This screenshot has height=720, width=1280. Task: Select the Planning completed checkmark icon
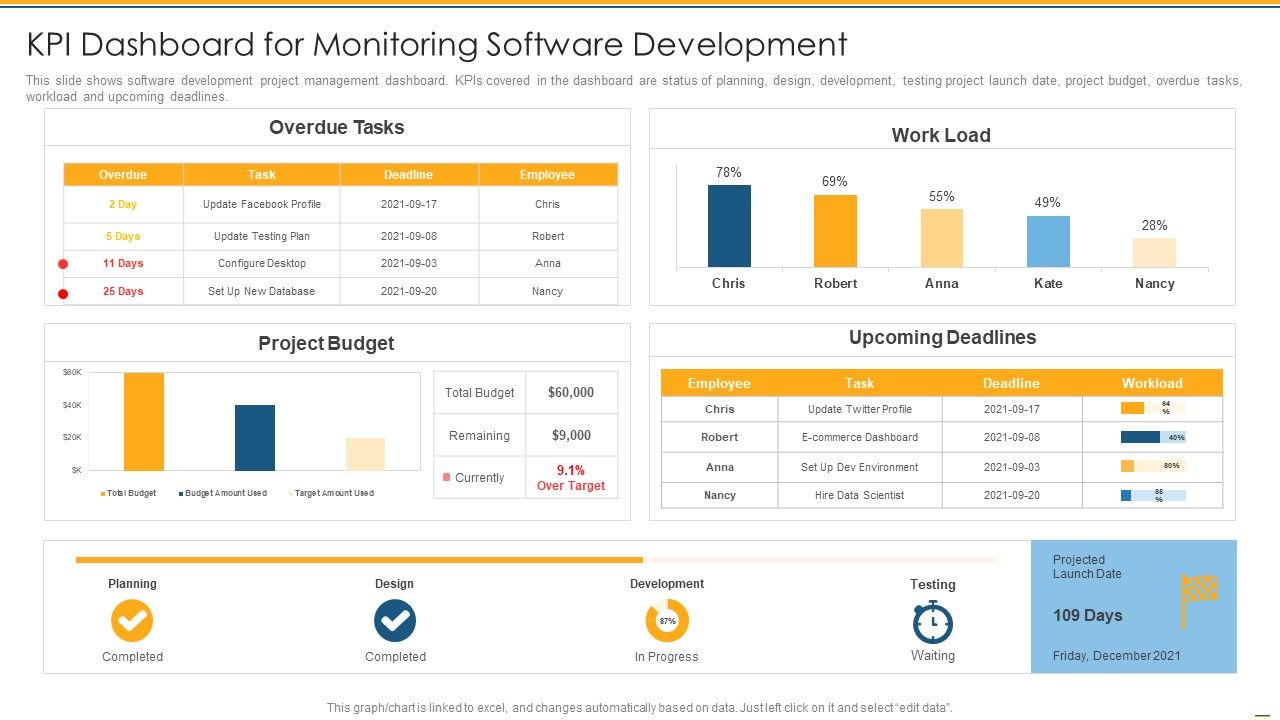[132, 621]
